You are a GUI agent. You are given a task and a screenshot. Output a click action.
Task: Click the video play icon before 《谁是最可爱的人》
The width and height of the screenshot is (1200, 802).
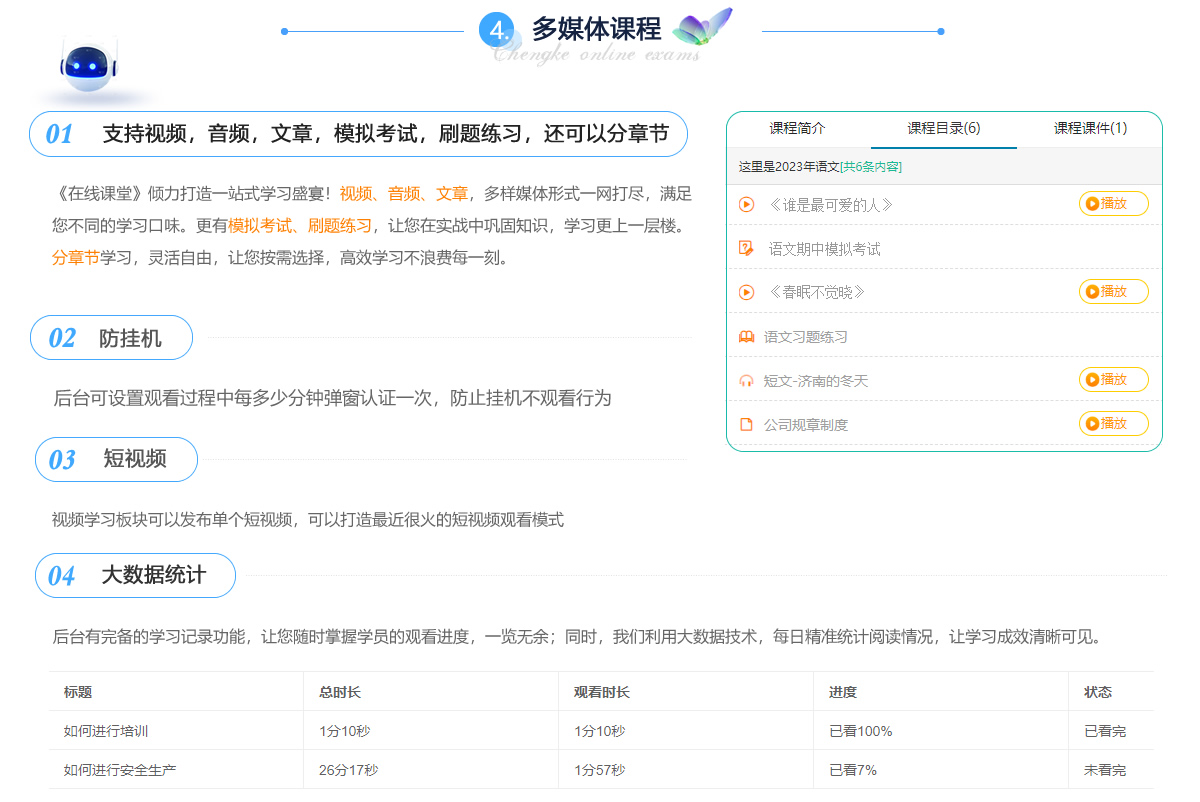click(746, 205)
